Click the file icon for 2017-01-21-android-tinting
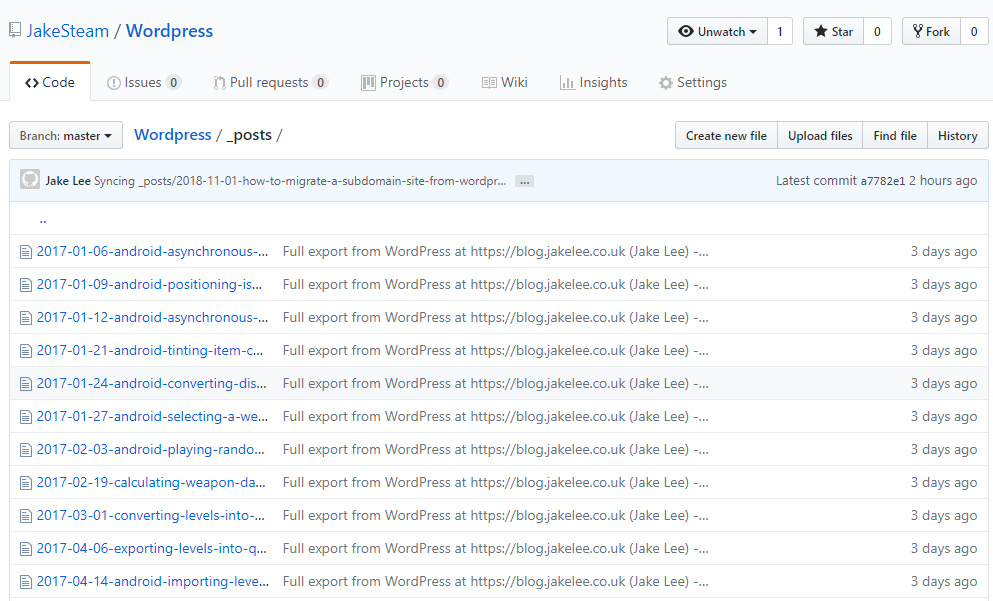 (25, 351)
